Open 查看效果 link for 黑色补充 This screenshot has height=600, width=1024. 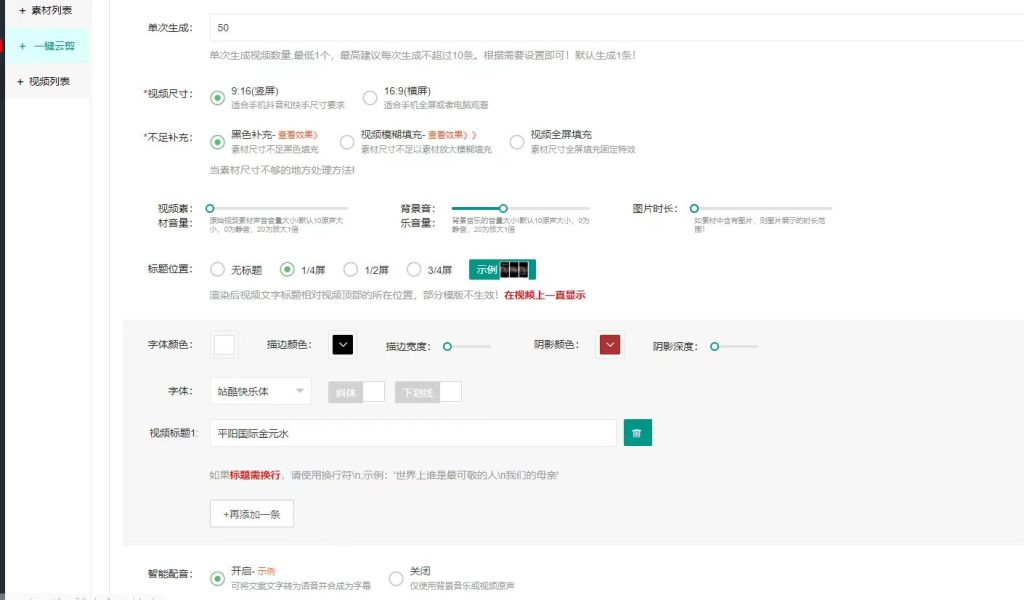pyautogui.click(x=298, y=134)
